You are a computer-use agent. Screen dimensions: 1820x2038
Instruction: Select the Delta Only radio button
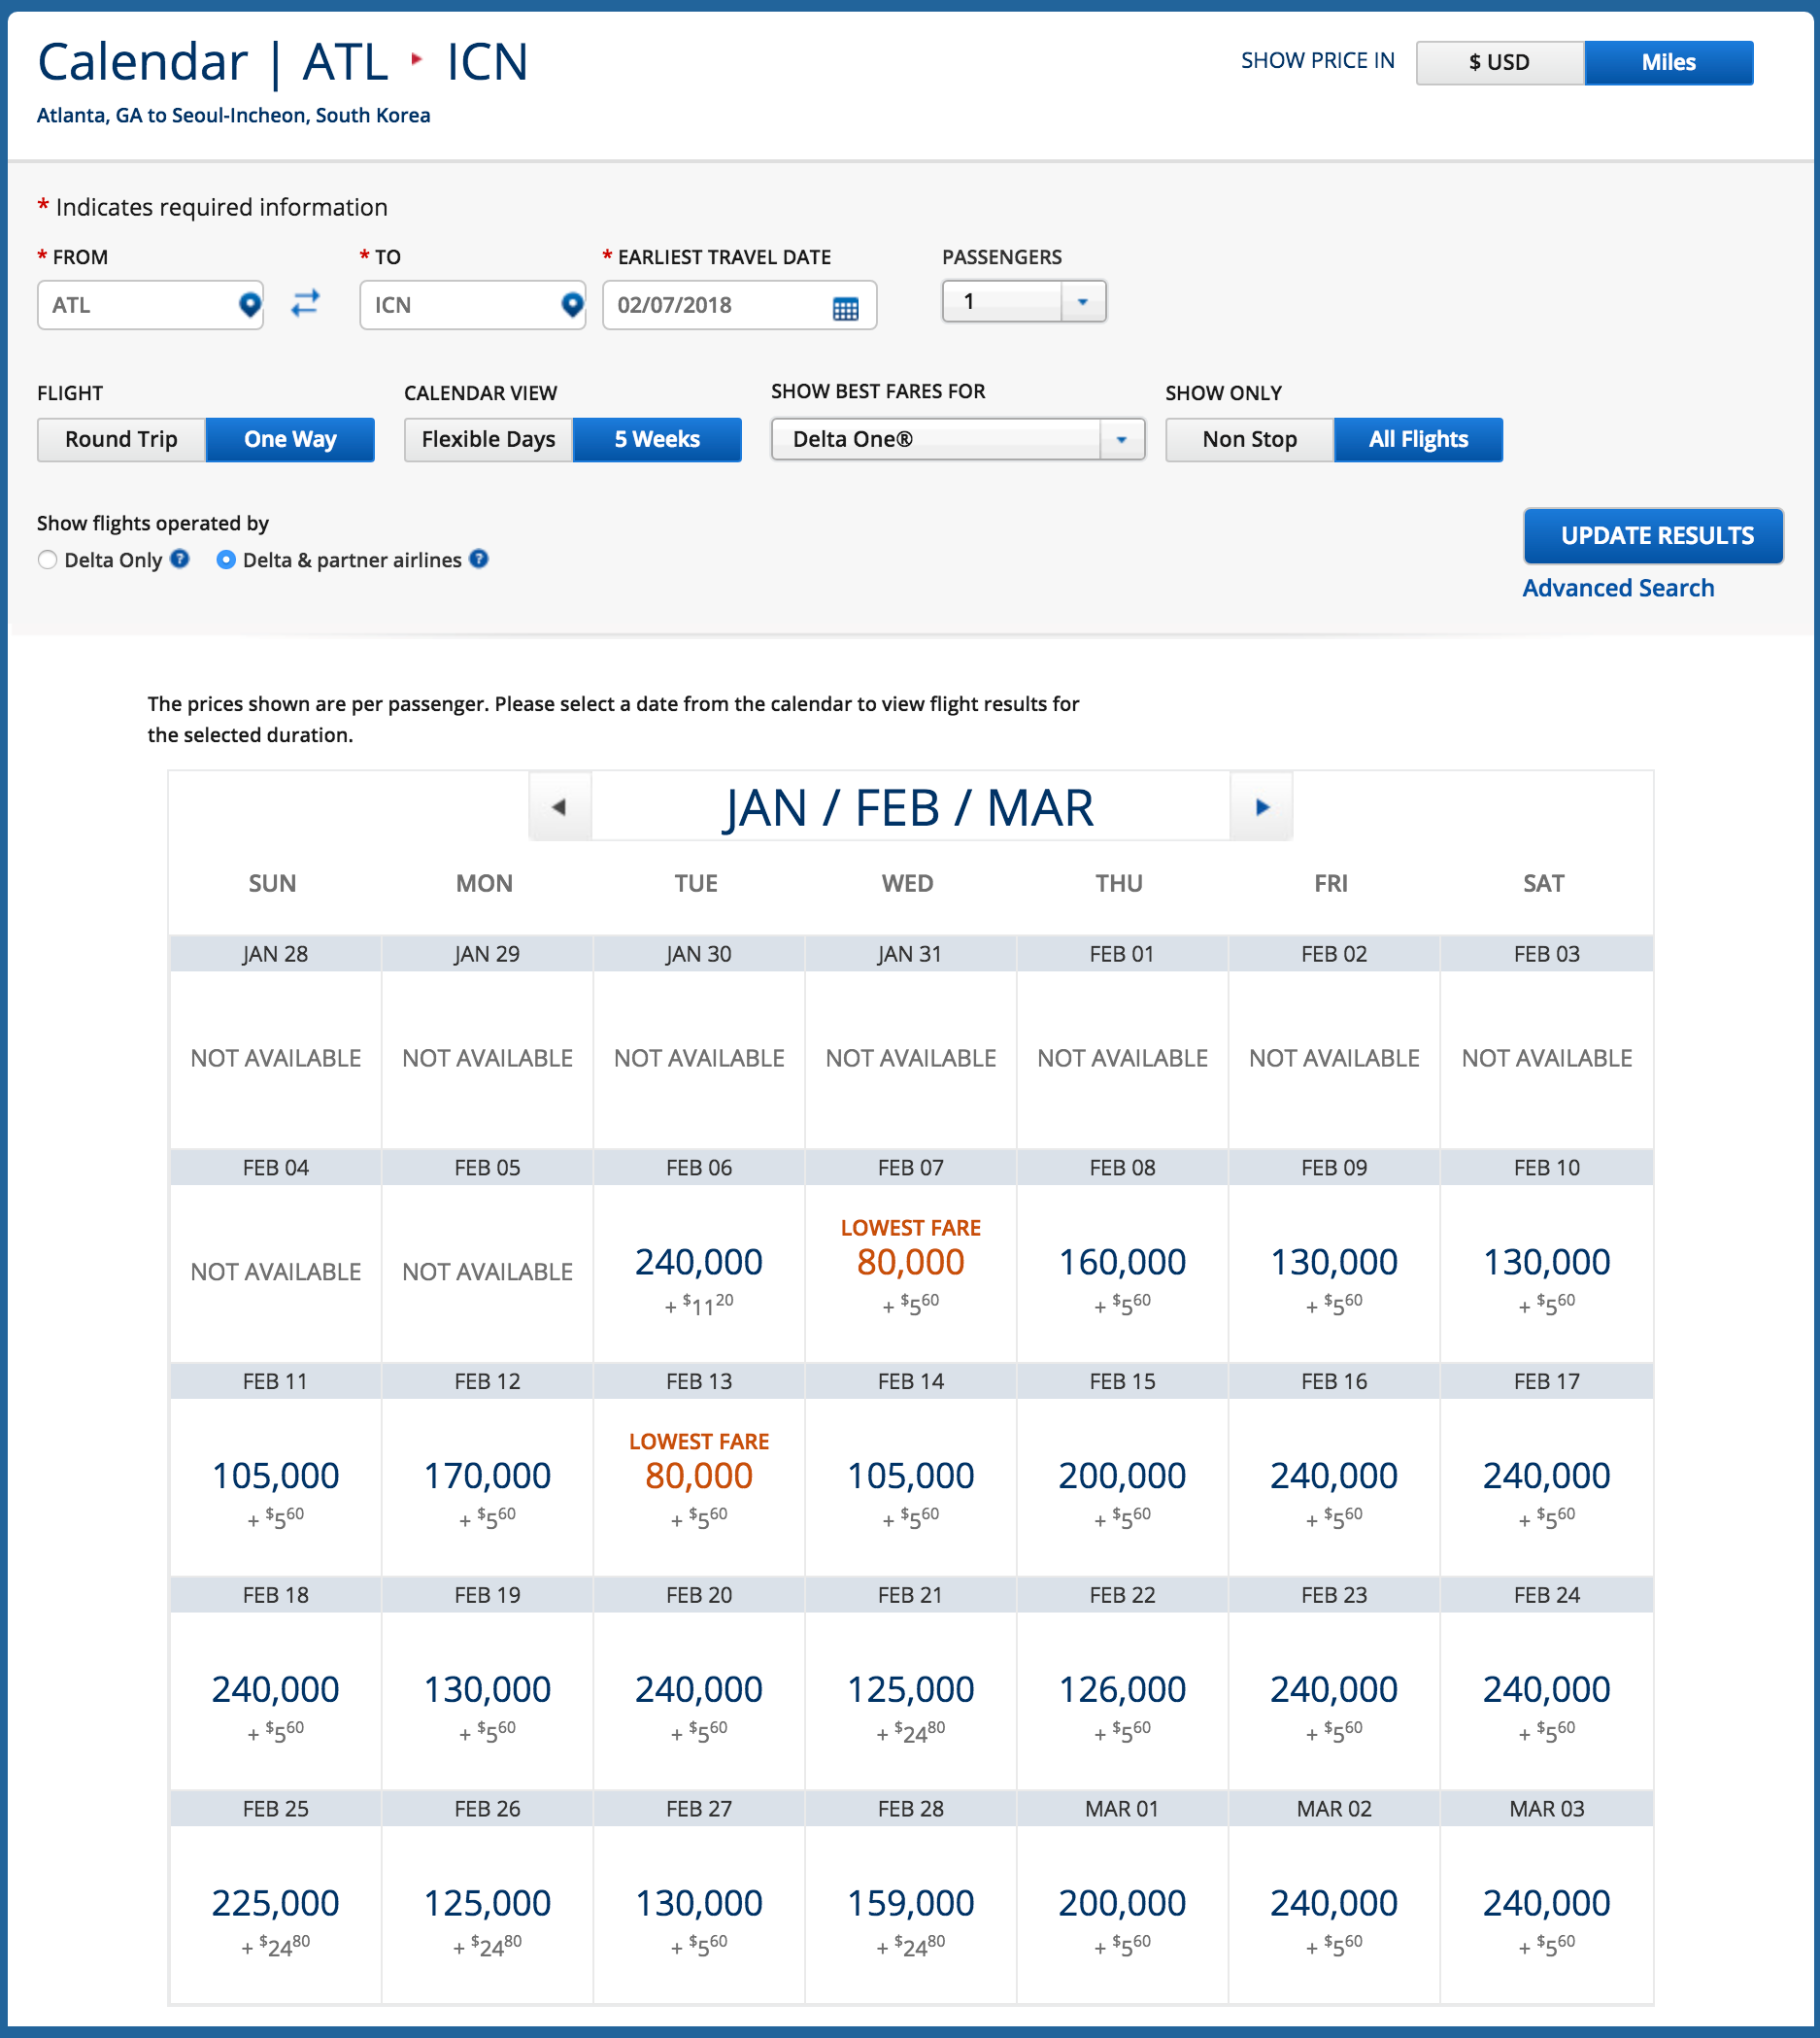[47, 560]
